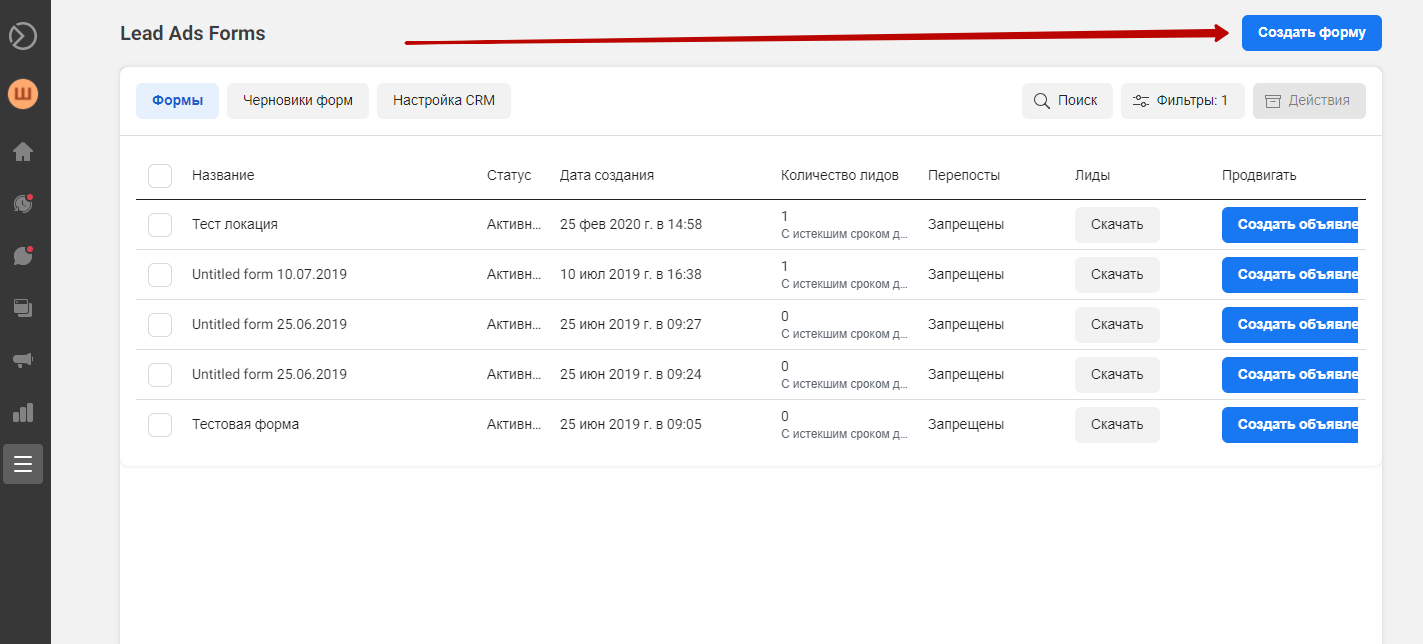Click Запрещены in the Тестовая форма row
Viewport: 1423px width, 644px height.
click(x=966, y=425)
